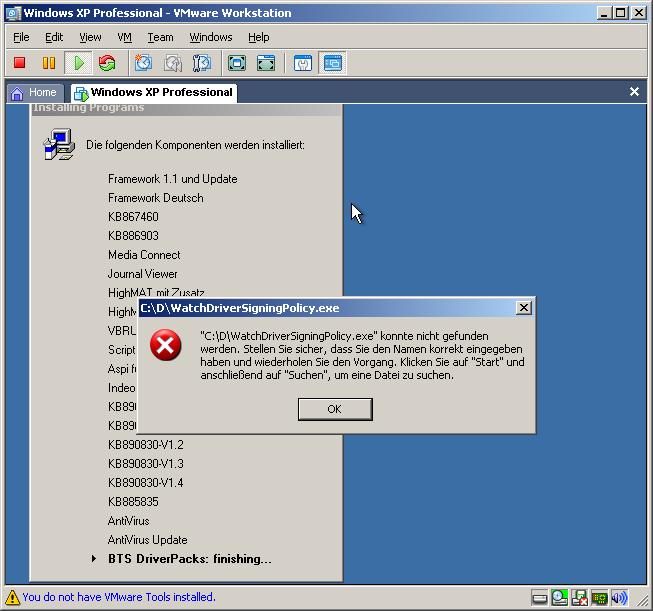The height and width of the screenshot is (611, 653).
Task: Click the VMware Tools not installed message
Action: click(119, 597)
